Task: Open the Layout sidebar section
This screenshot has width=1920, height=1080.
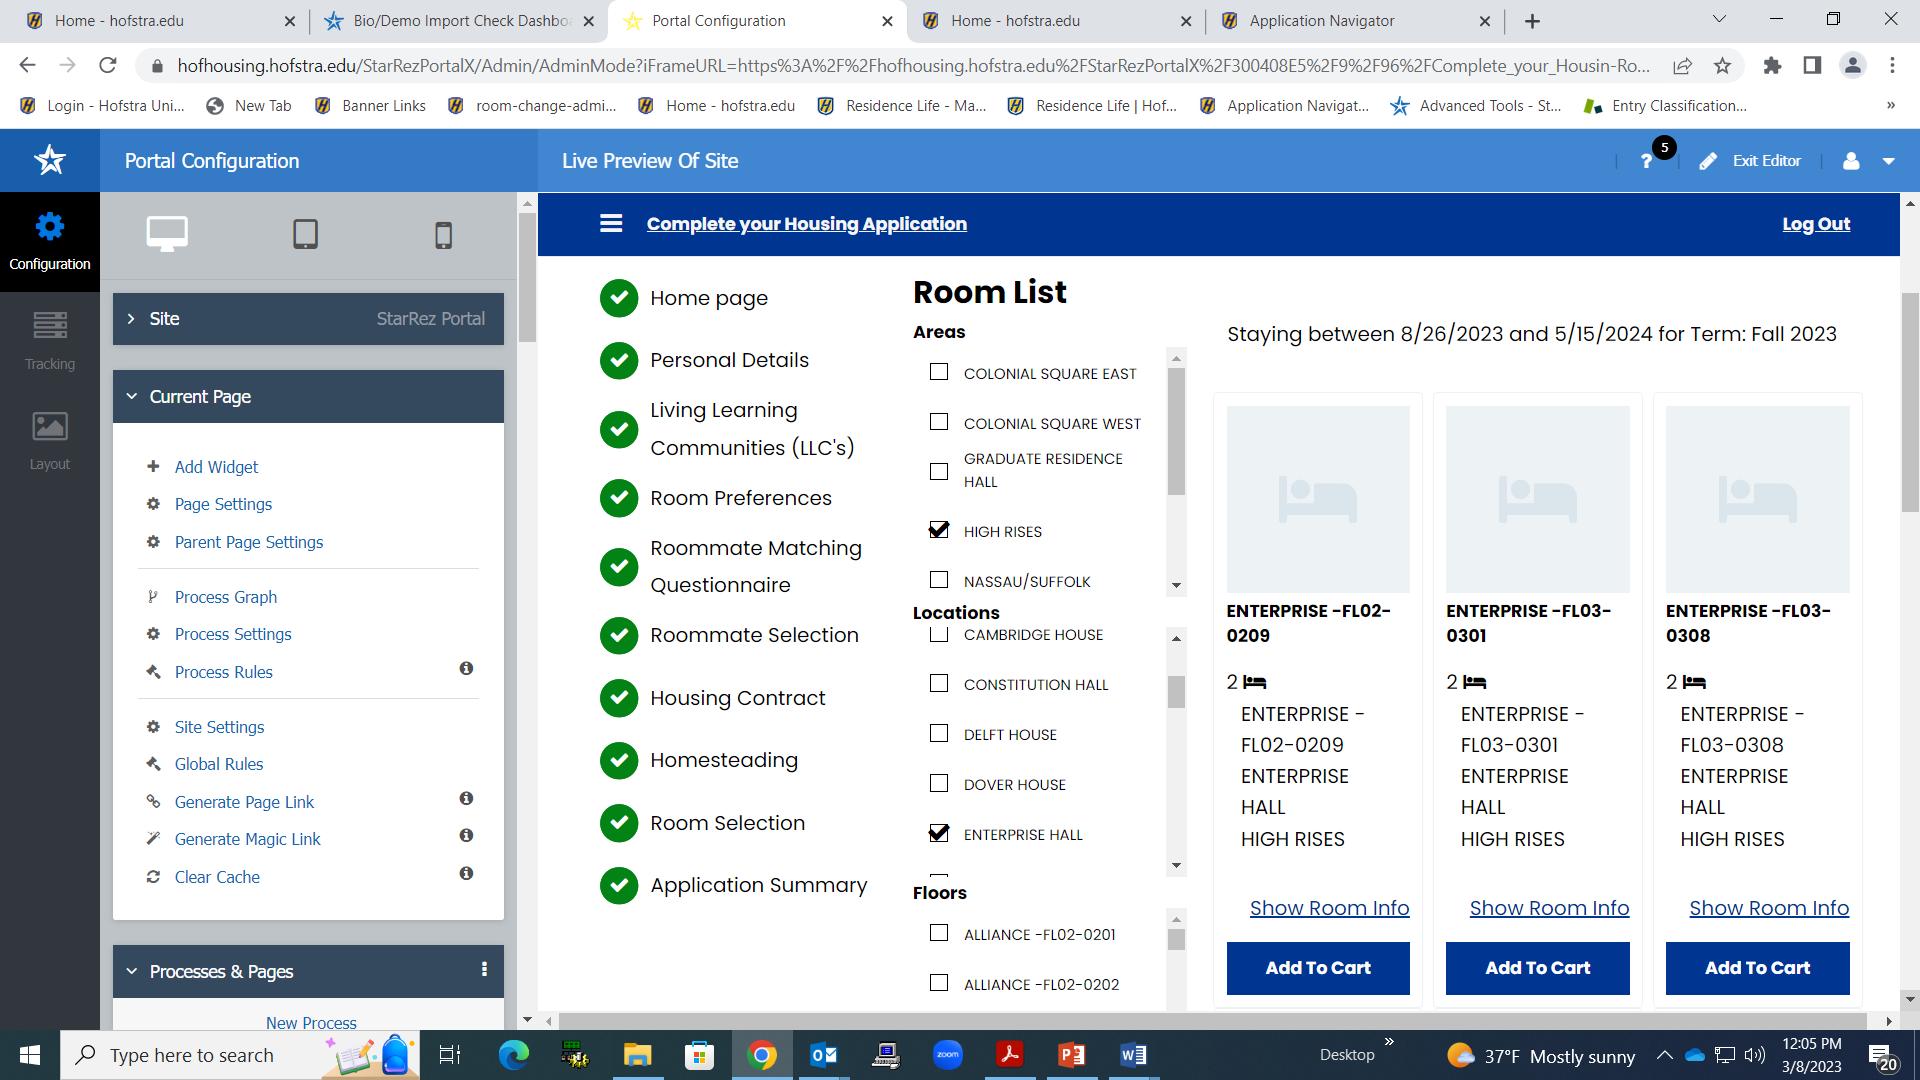Action: click(x=49, y=440)
